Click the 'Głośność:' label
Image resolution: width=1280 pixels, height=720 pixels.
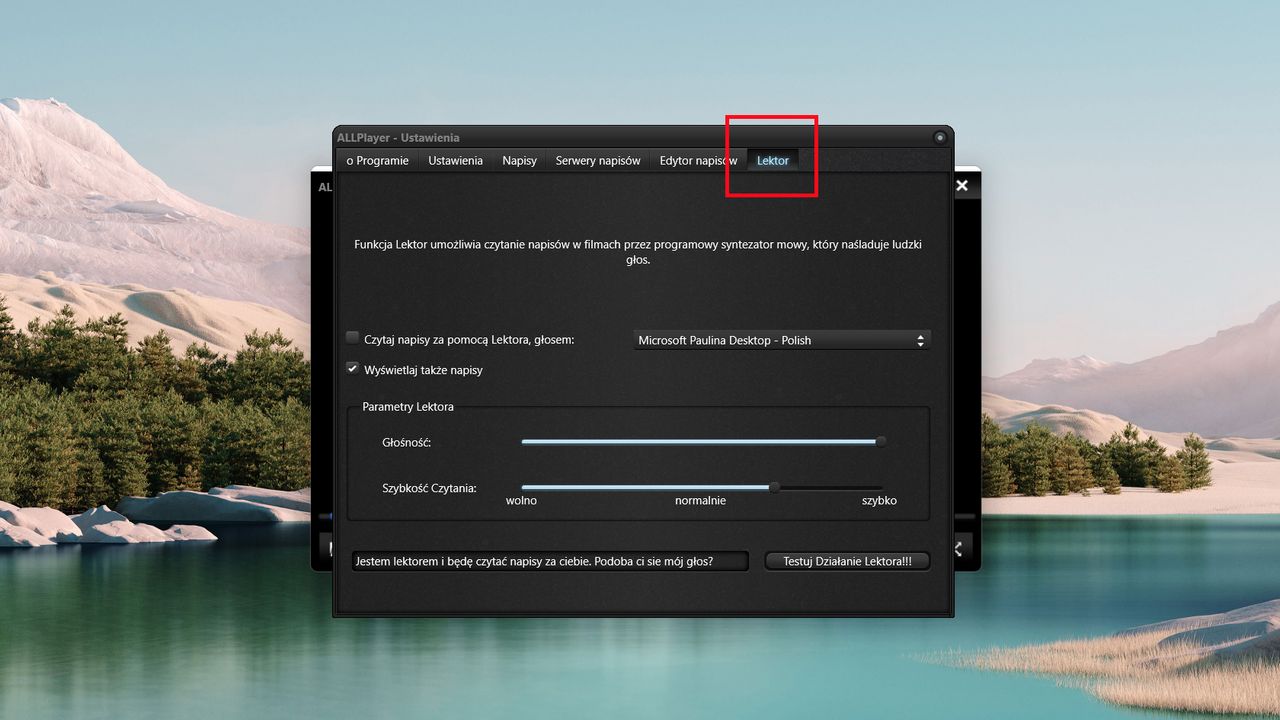pyautogui.click(x=406, y=442)
